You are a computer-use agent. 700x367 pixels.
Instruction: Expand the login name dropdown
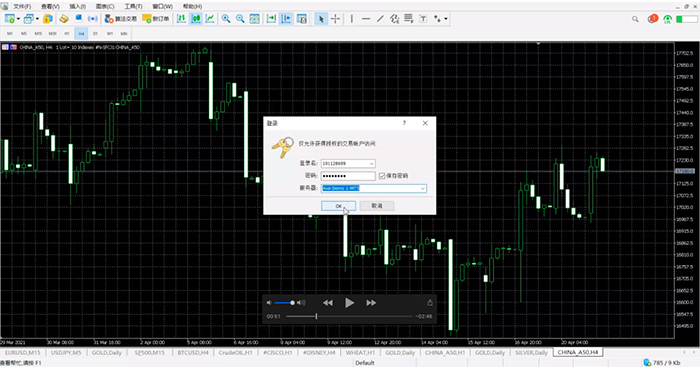[371, 163]
